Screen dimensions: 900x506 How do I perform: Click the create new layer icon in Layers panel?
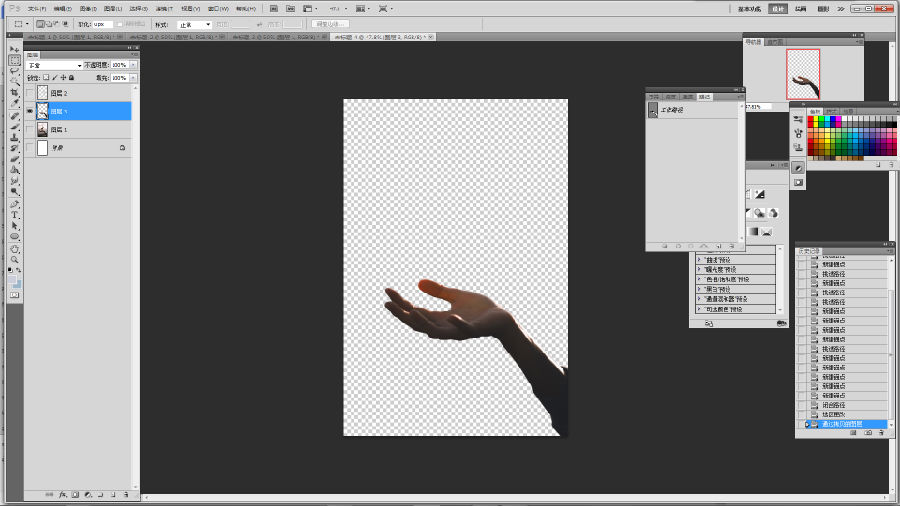click(x=113, y=494)
